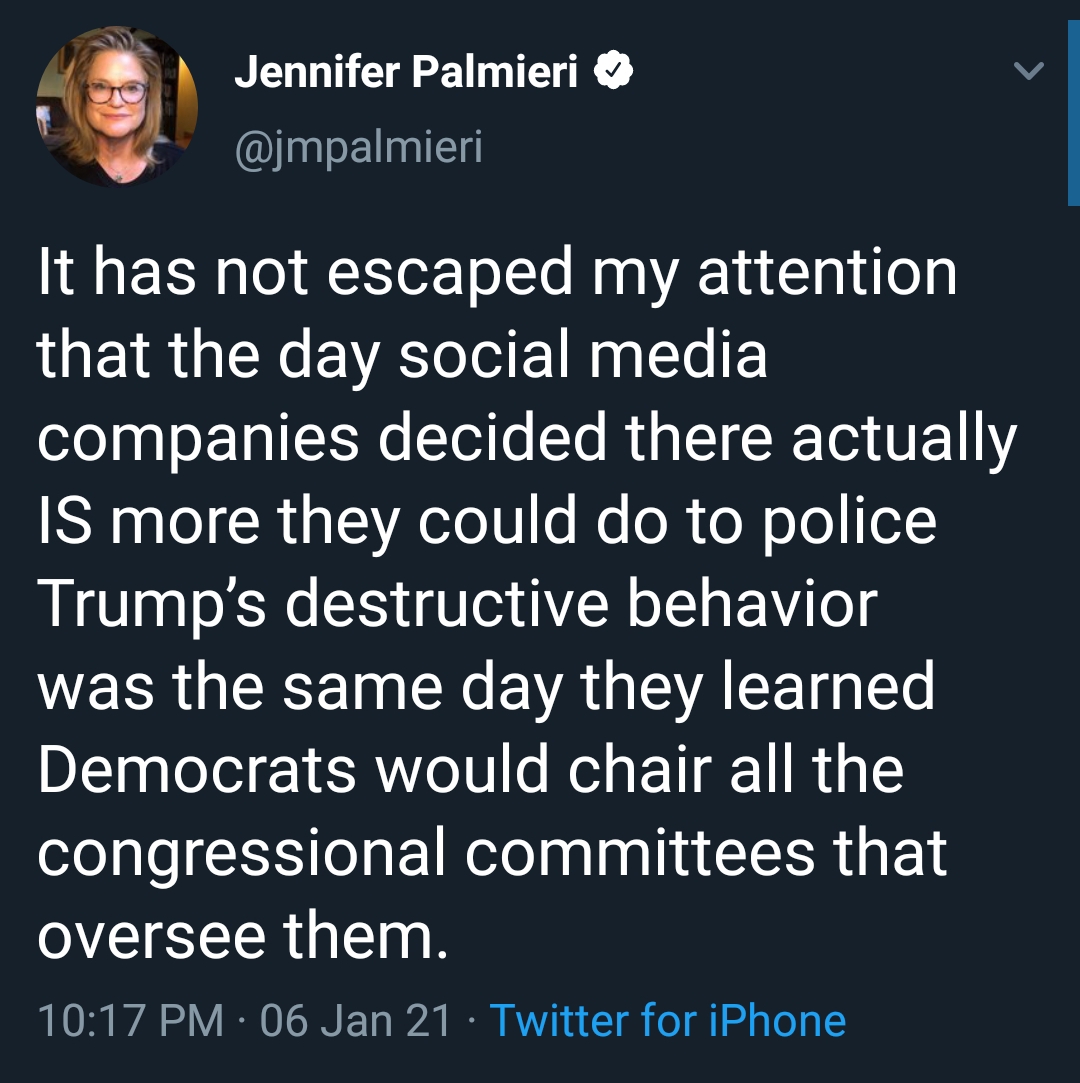Click the word "Democrats" in the tweet
The image size is (1080, 1083).
[x=197, y=769]
